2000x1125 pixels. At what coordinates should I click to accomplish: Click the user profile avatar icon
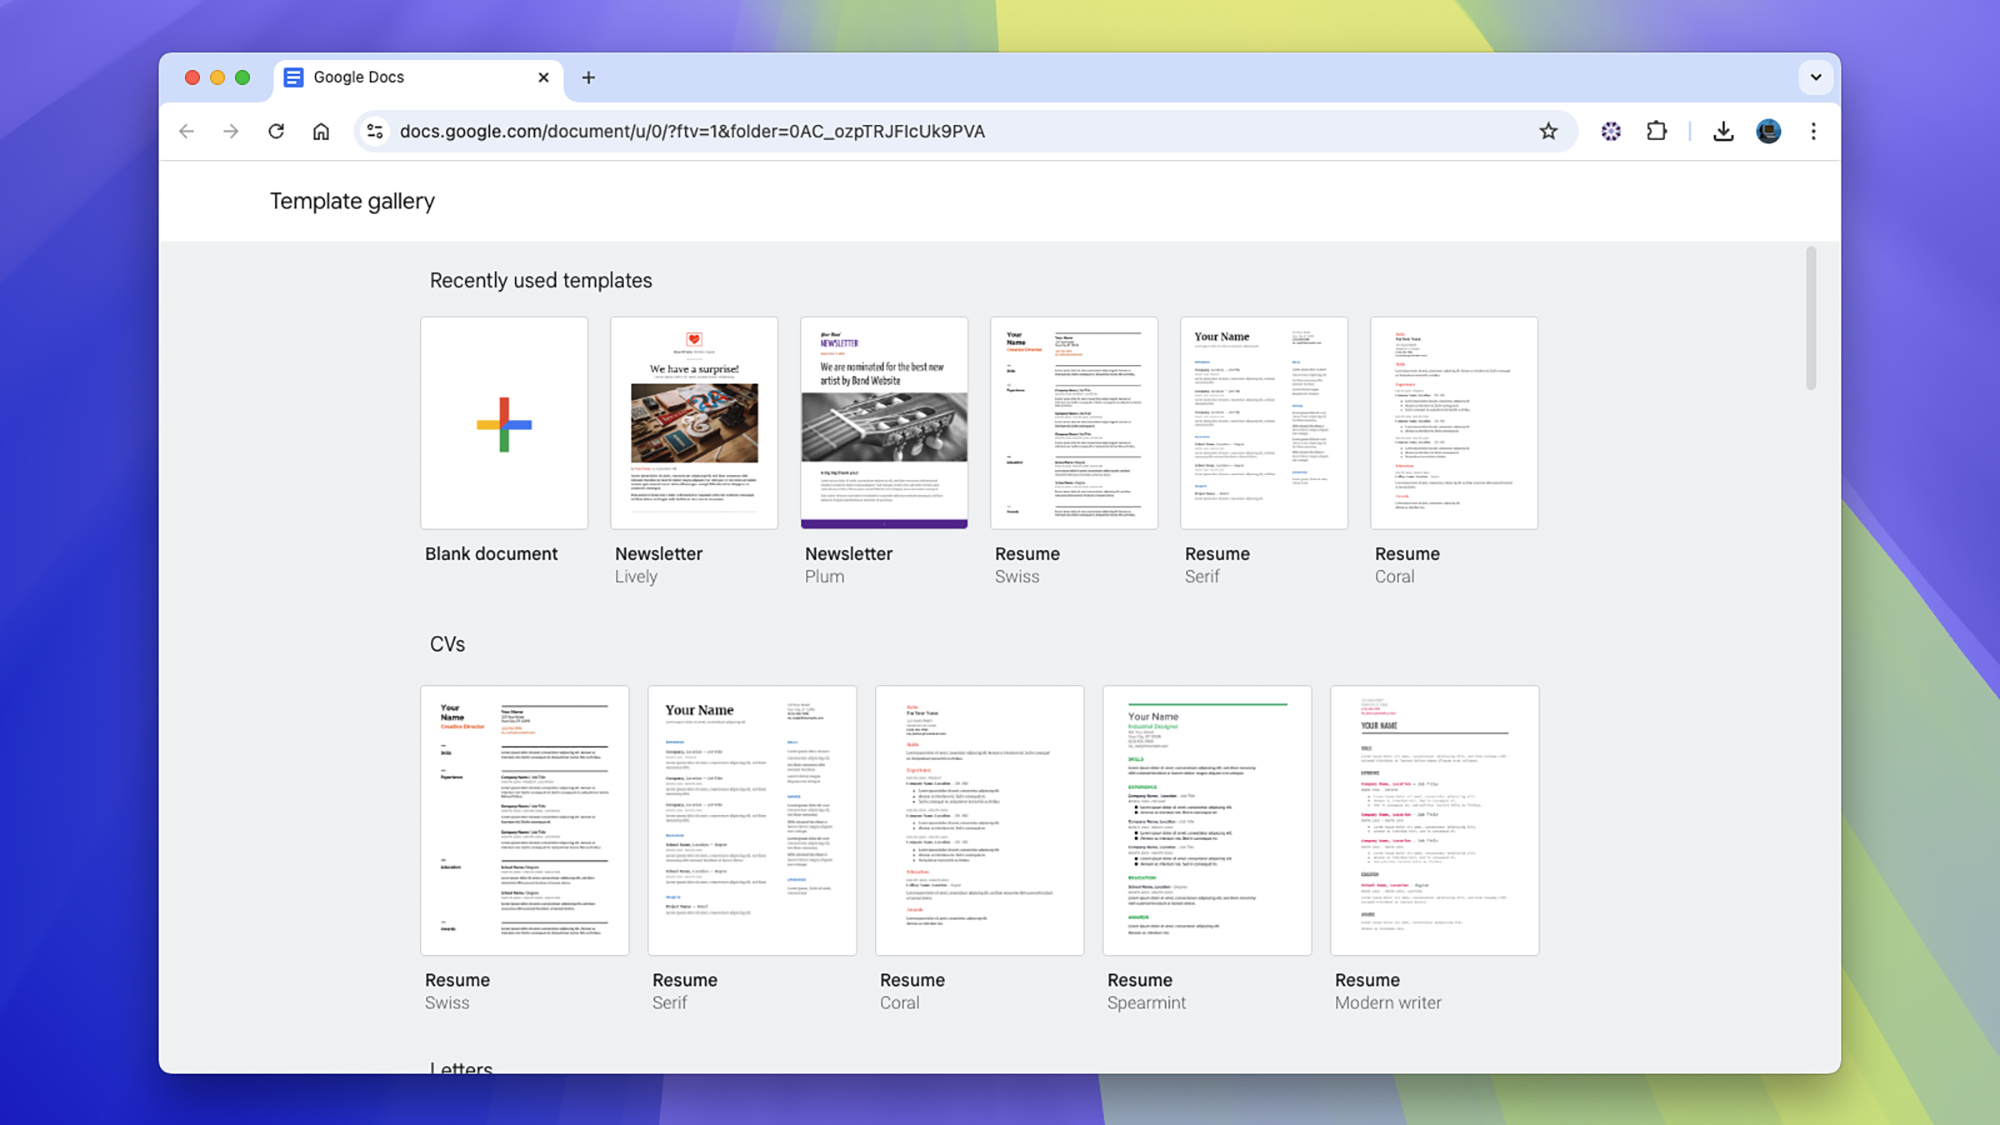click(x=1769, y=130)
